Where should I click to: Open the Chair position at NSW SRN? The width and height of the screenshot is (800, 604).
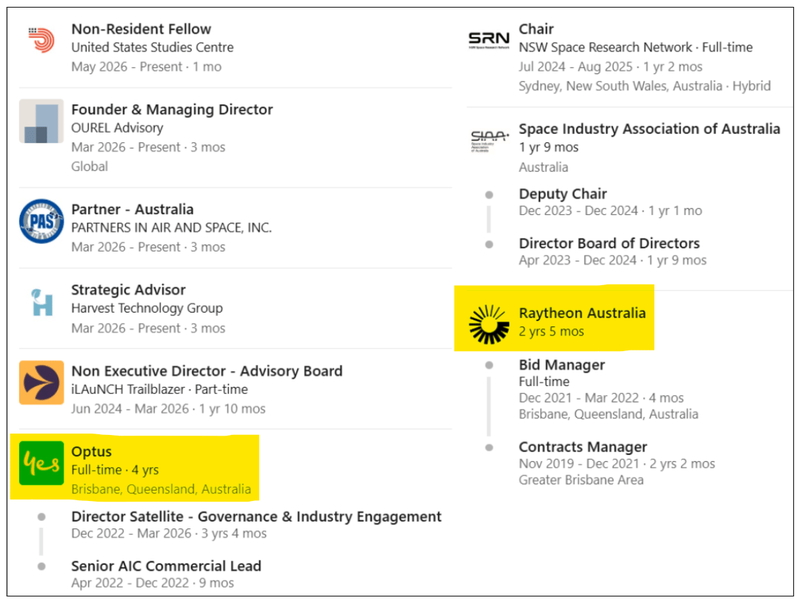pyautogui.click(x=536, y=29)
